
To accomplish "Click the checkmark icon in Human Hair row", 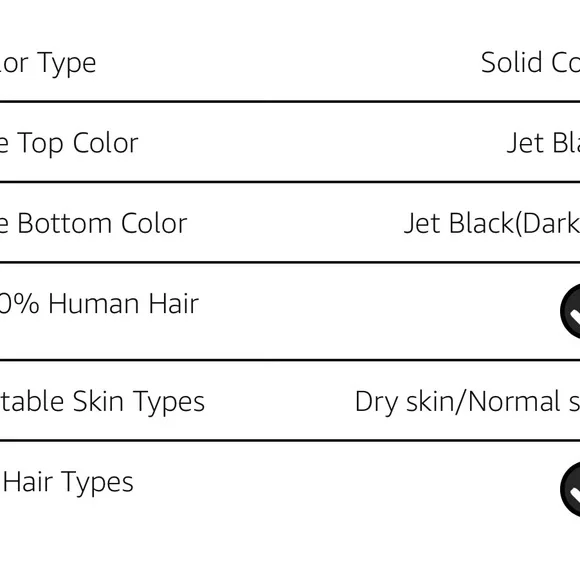I will (570, 311).
